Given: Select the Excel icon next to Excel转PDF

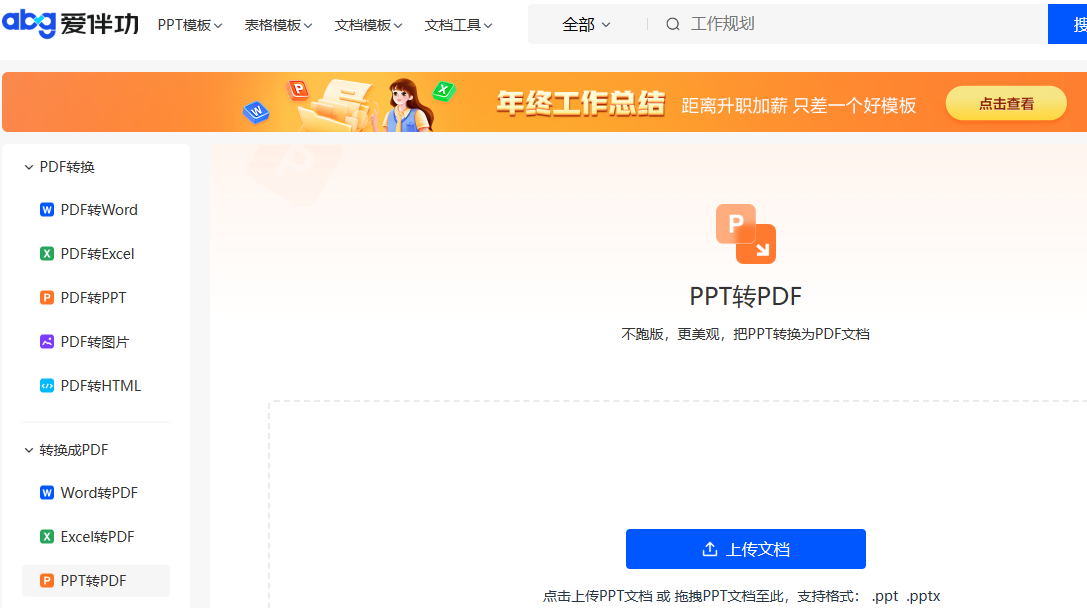Looking at the screenshot, I should [46, 536].
